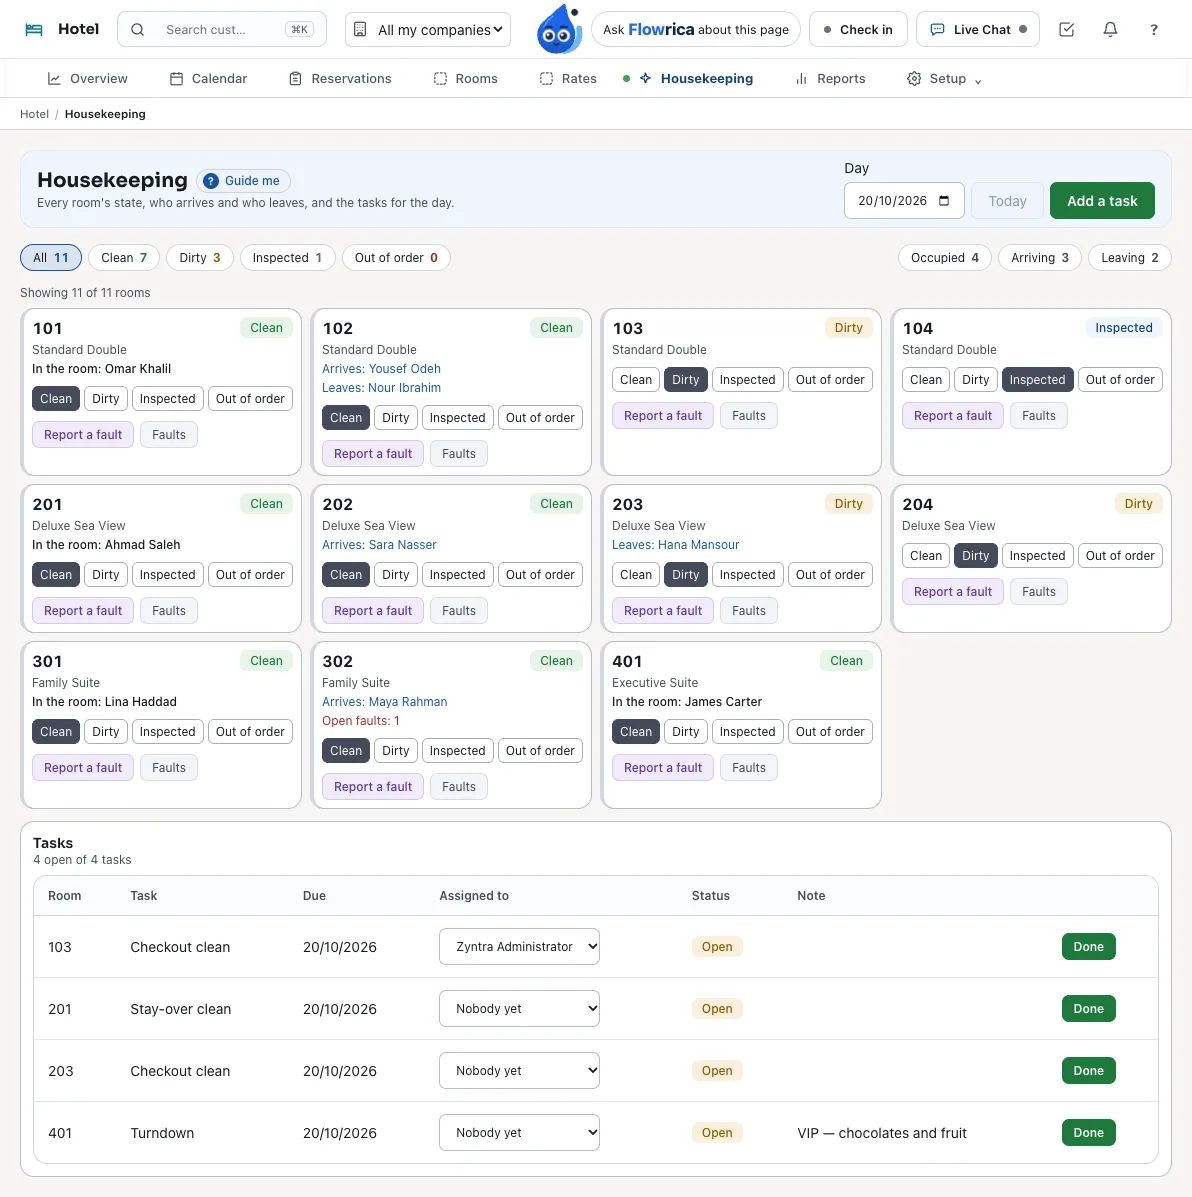Switch to the Calendar tab

[x=208, y=79]
